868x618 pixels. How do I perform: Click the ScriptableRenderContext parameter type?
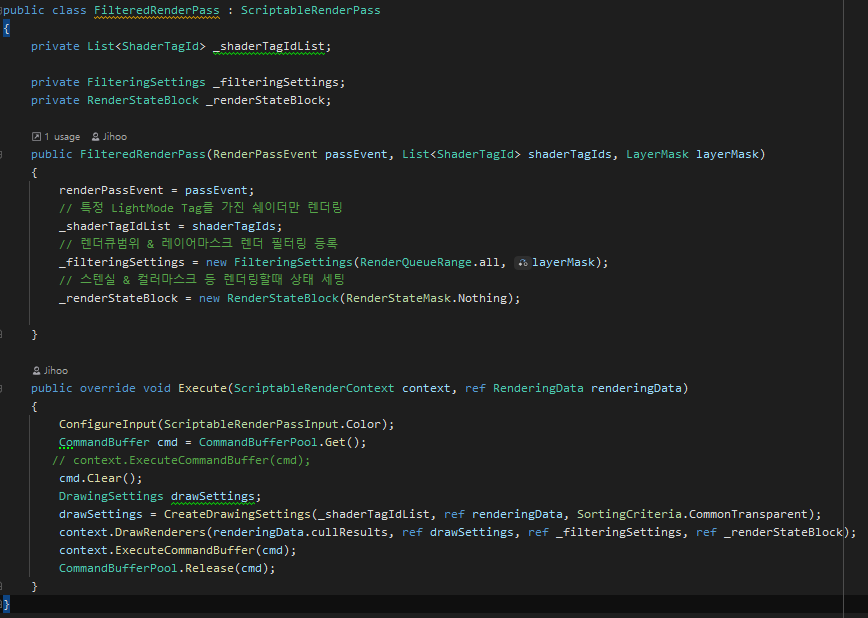tap(314, 388)
